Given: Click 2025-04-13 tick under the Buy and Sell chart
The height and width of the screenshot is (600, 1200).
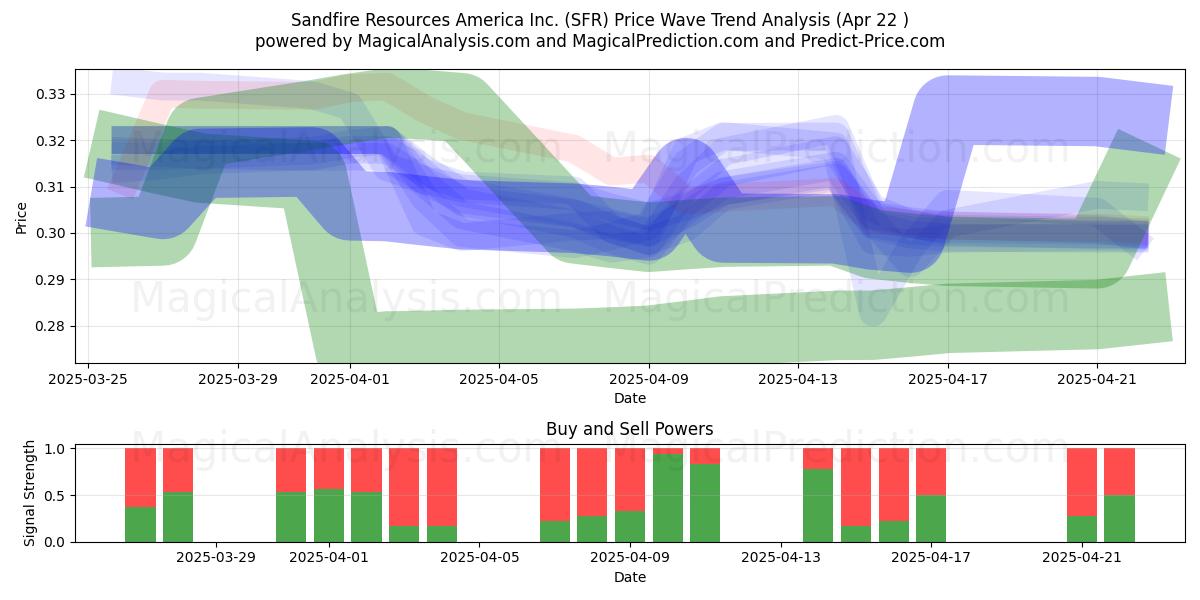Looking at the screenshot, I should point(781,558).
